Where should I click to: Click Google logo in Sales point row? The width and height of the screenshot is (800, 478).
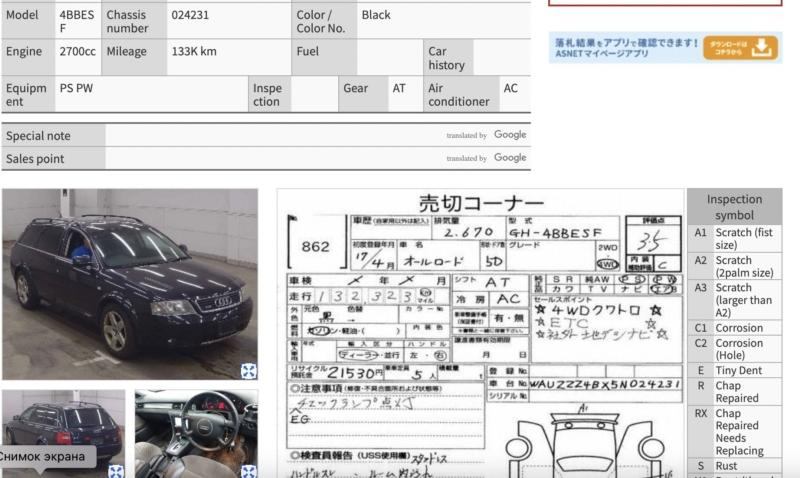[x=509, y=158]
